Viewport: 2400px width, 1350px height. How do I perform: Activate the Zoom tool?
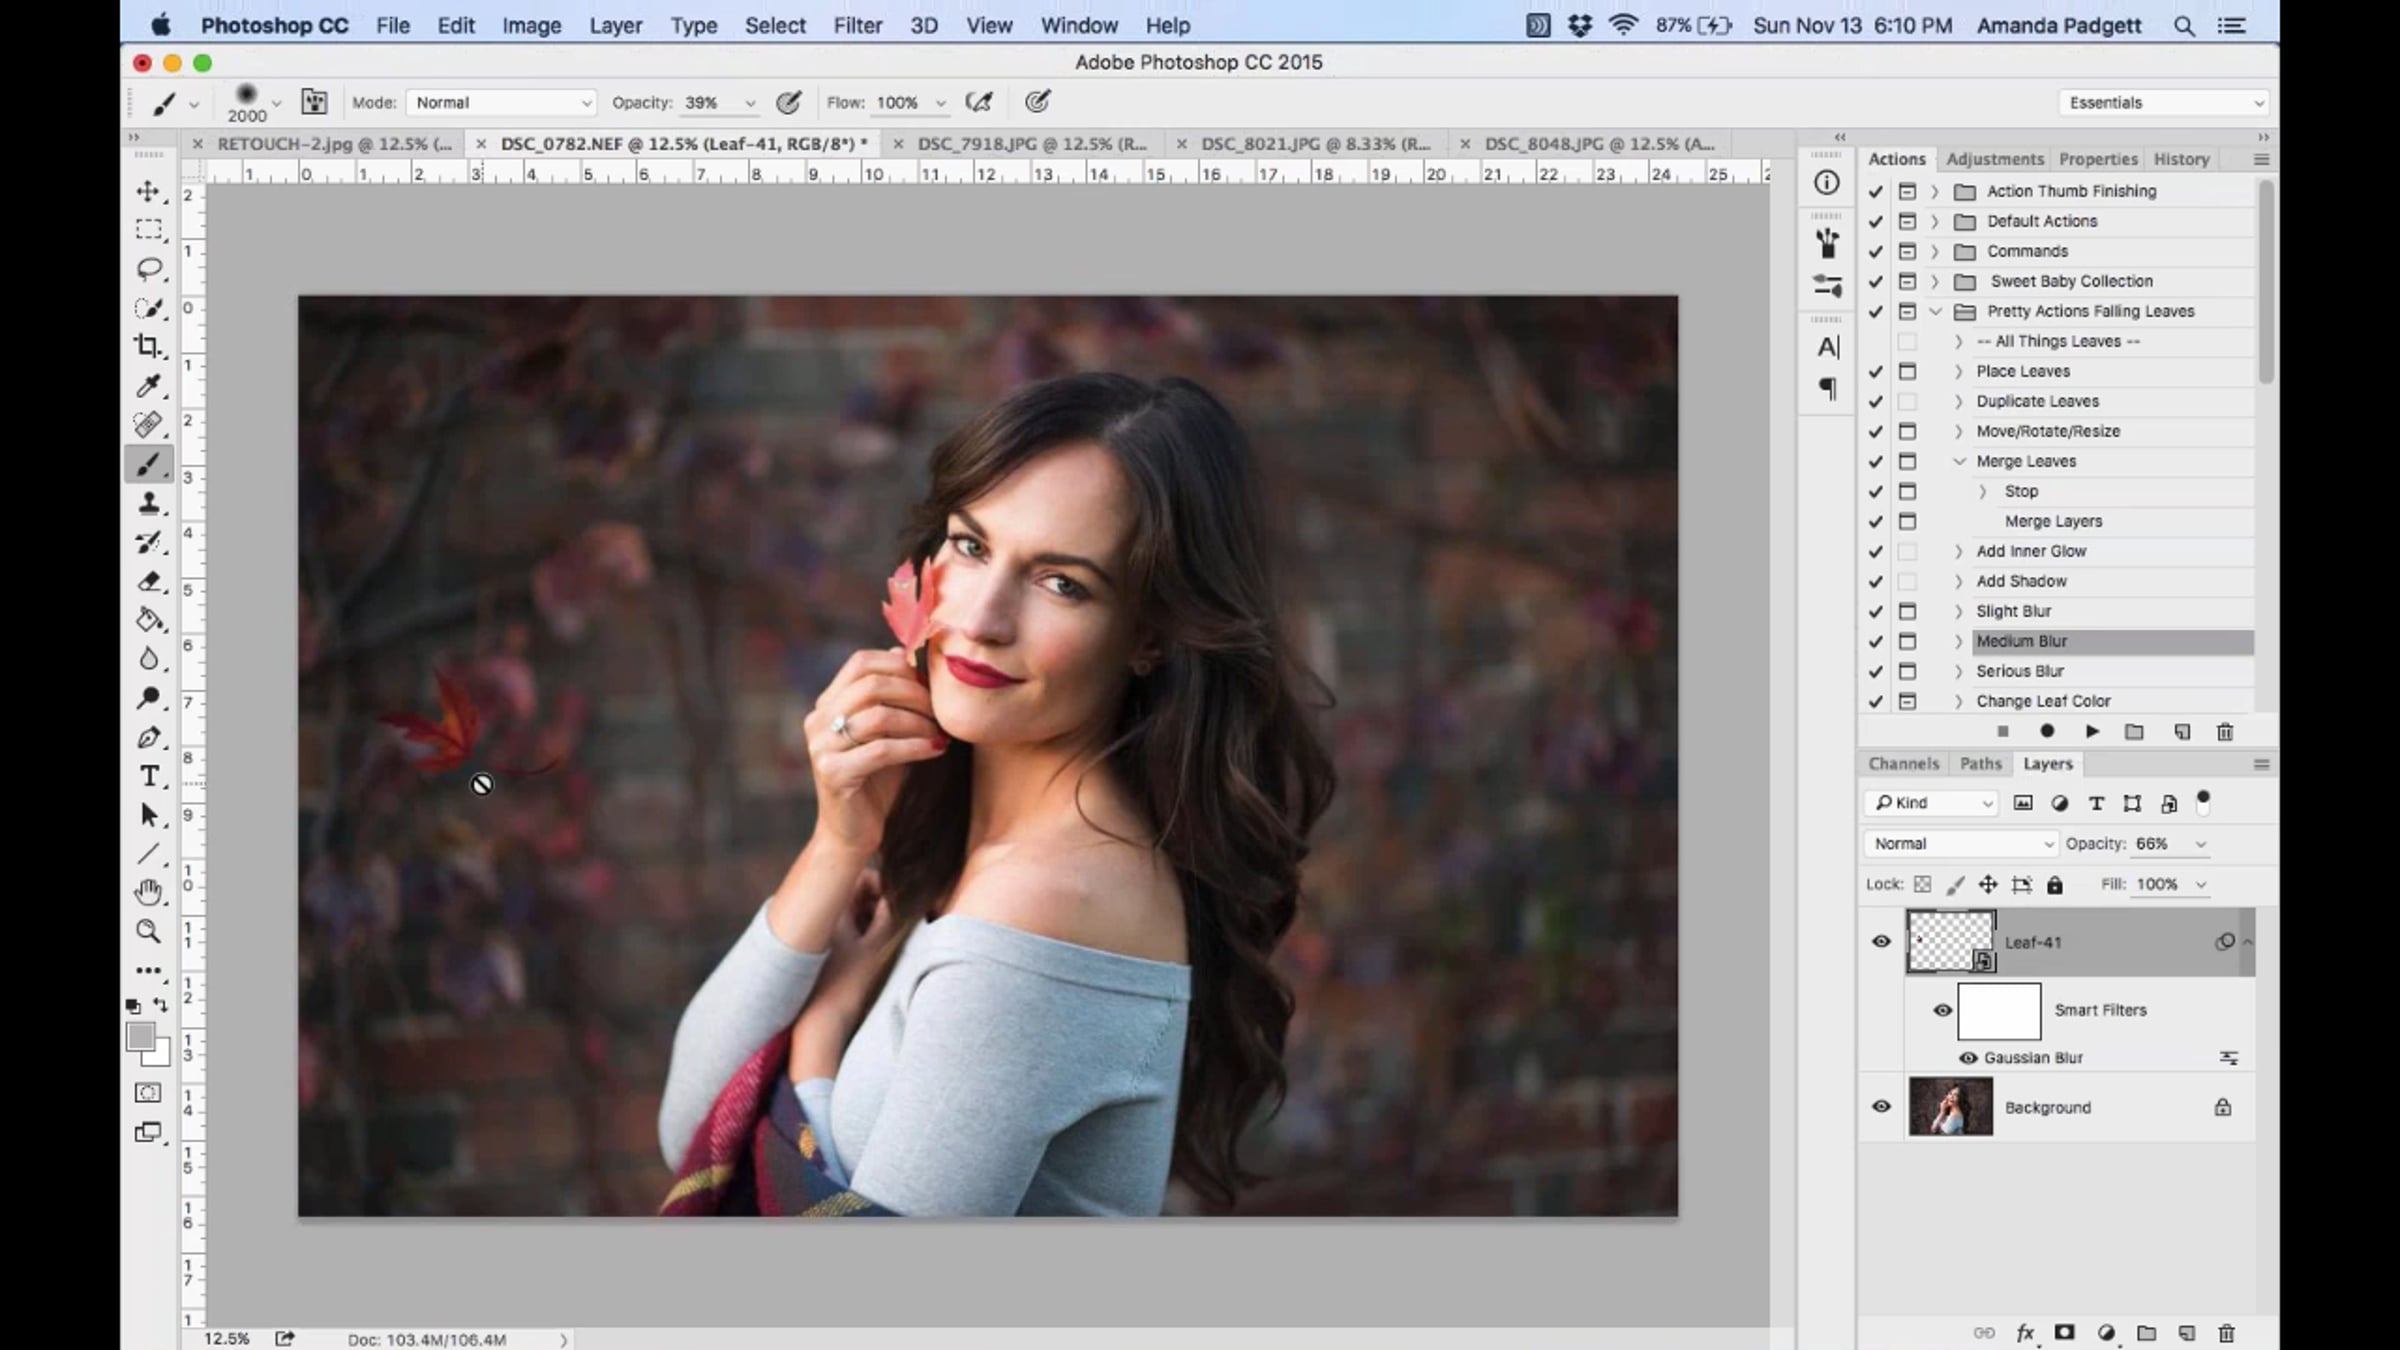[x=148, y=931]
